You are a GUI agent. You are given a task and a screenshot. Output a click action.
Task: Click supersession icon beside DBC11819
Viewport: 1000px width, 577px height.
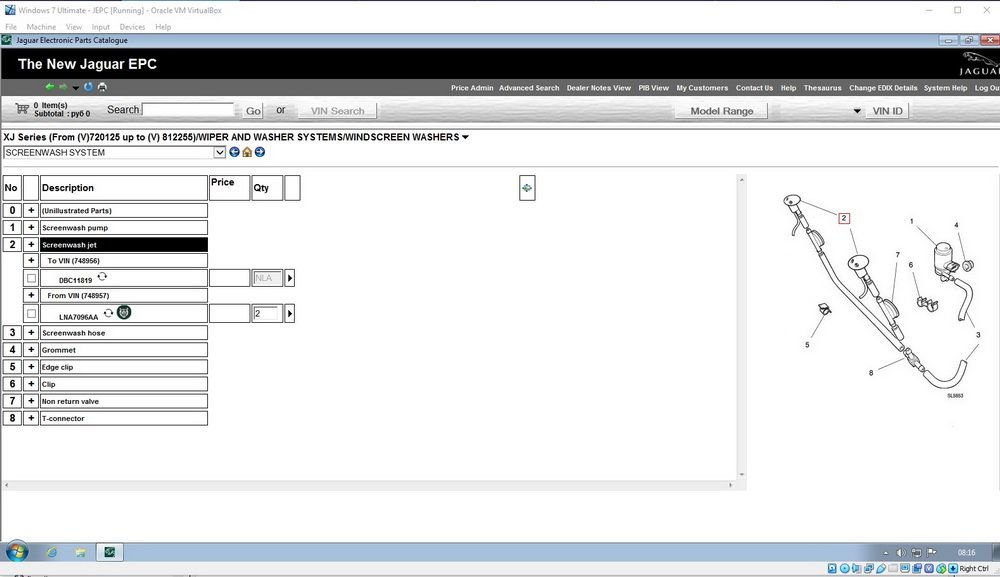(x=102, y=277)
